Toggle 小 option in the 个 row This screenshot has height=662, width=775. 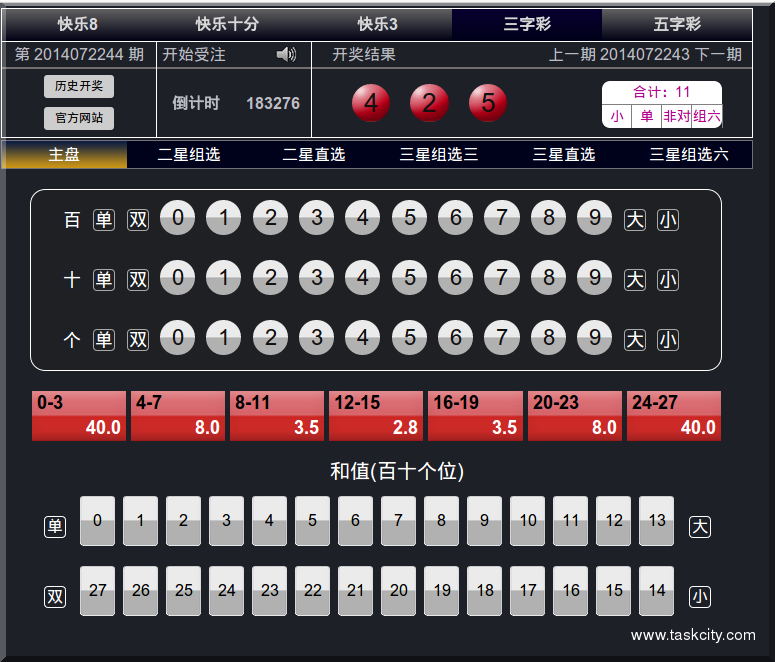tap(668, 340)
